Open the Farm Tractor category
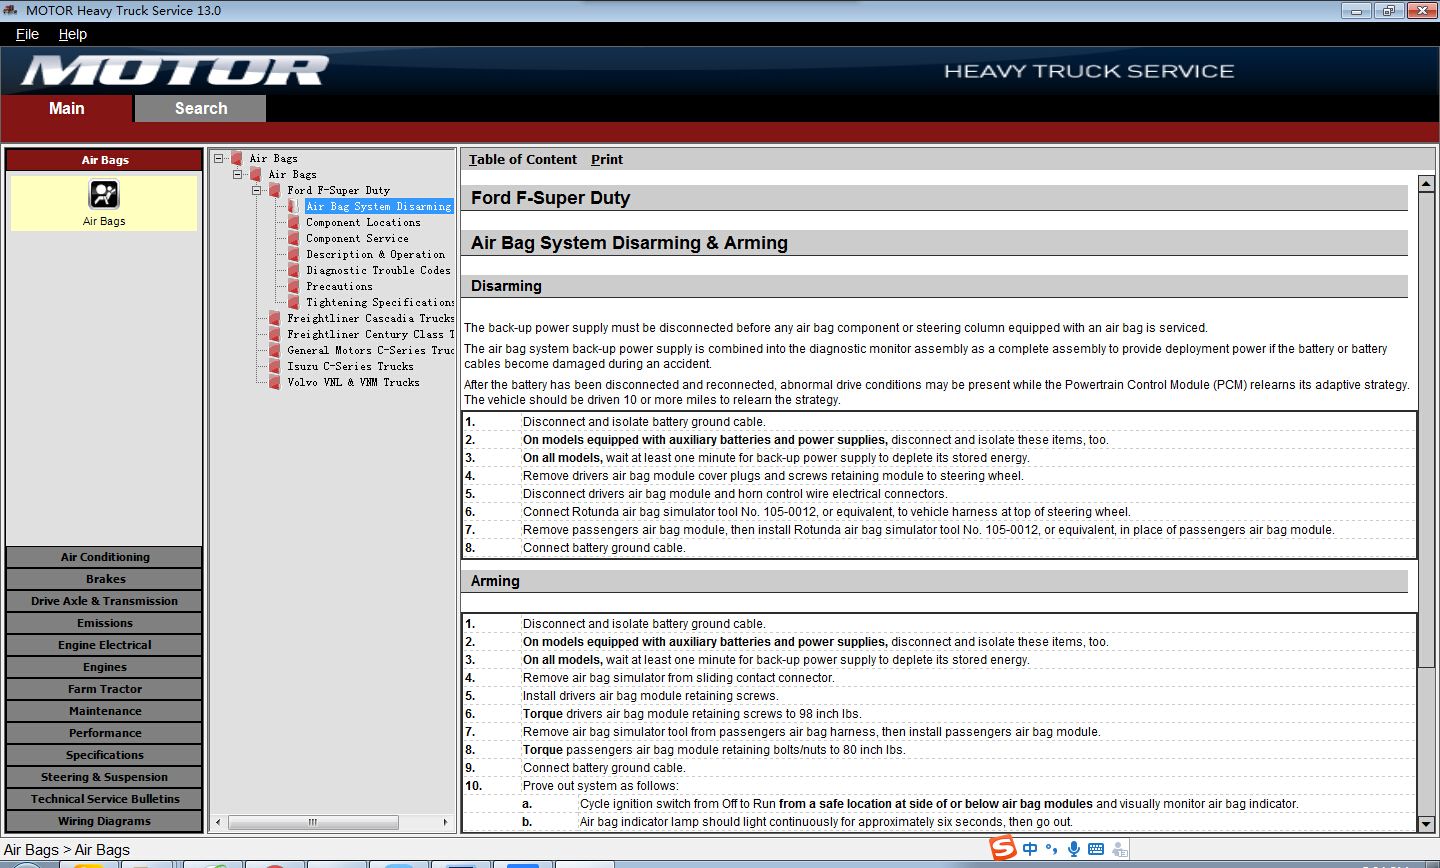 pos(105,689)
